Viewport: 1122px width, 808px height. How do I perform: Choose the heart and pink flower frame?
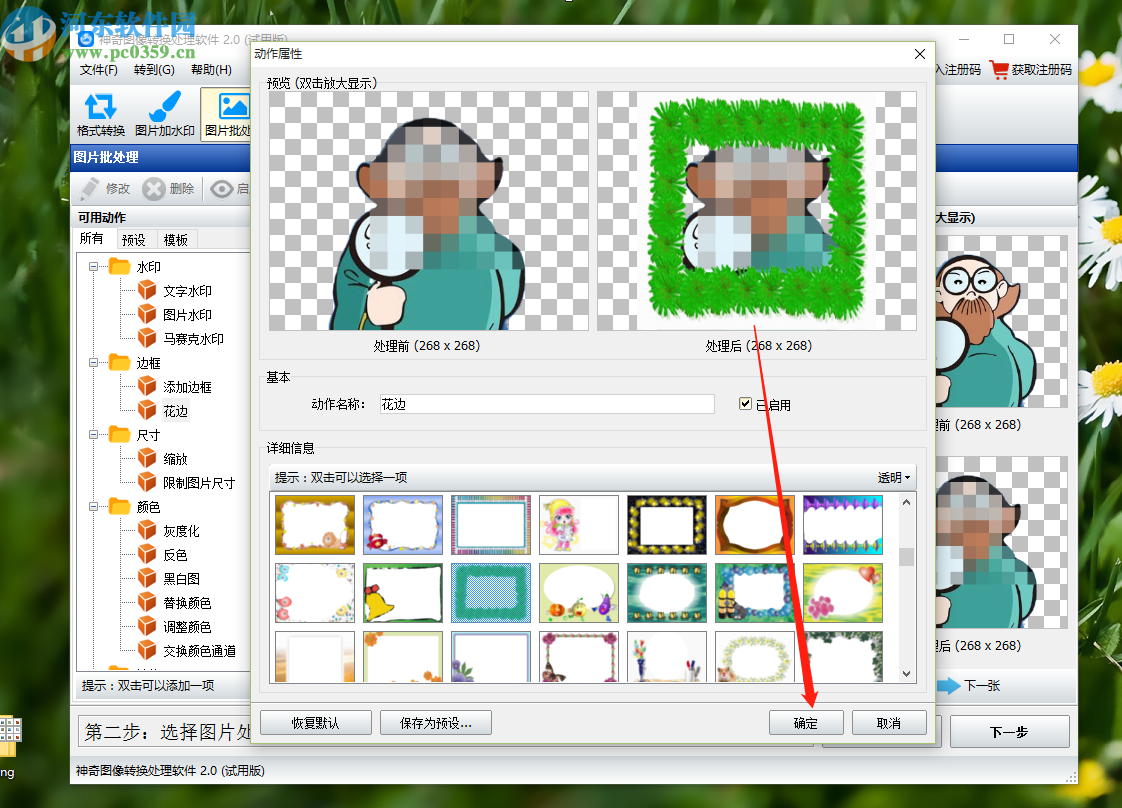pyautogui.click(x=843, y=593)
